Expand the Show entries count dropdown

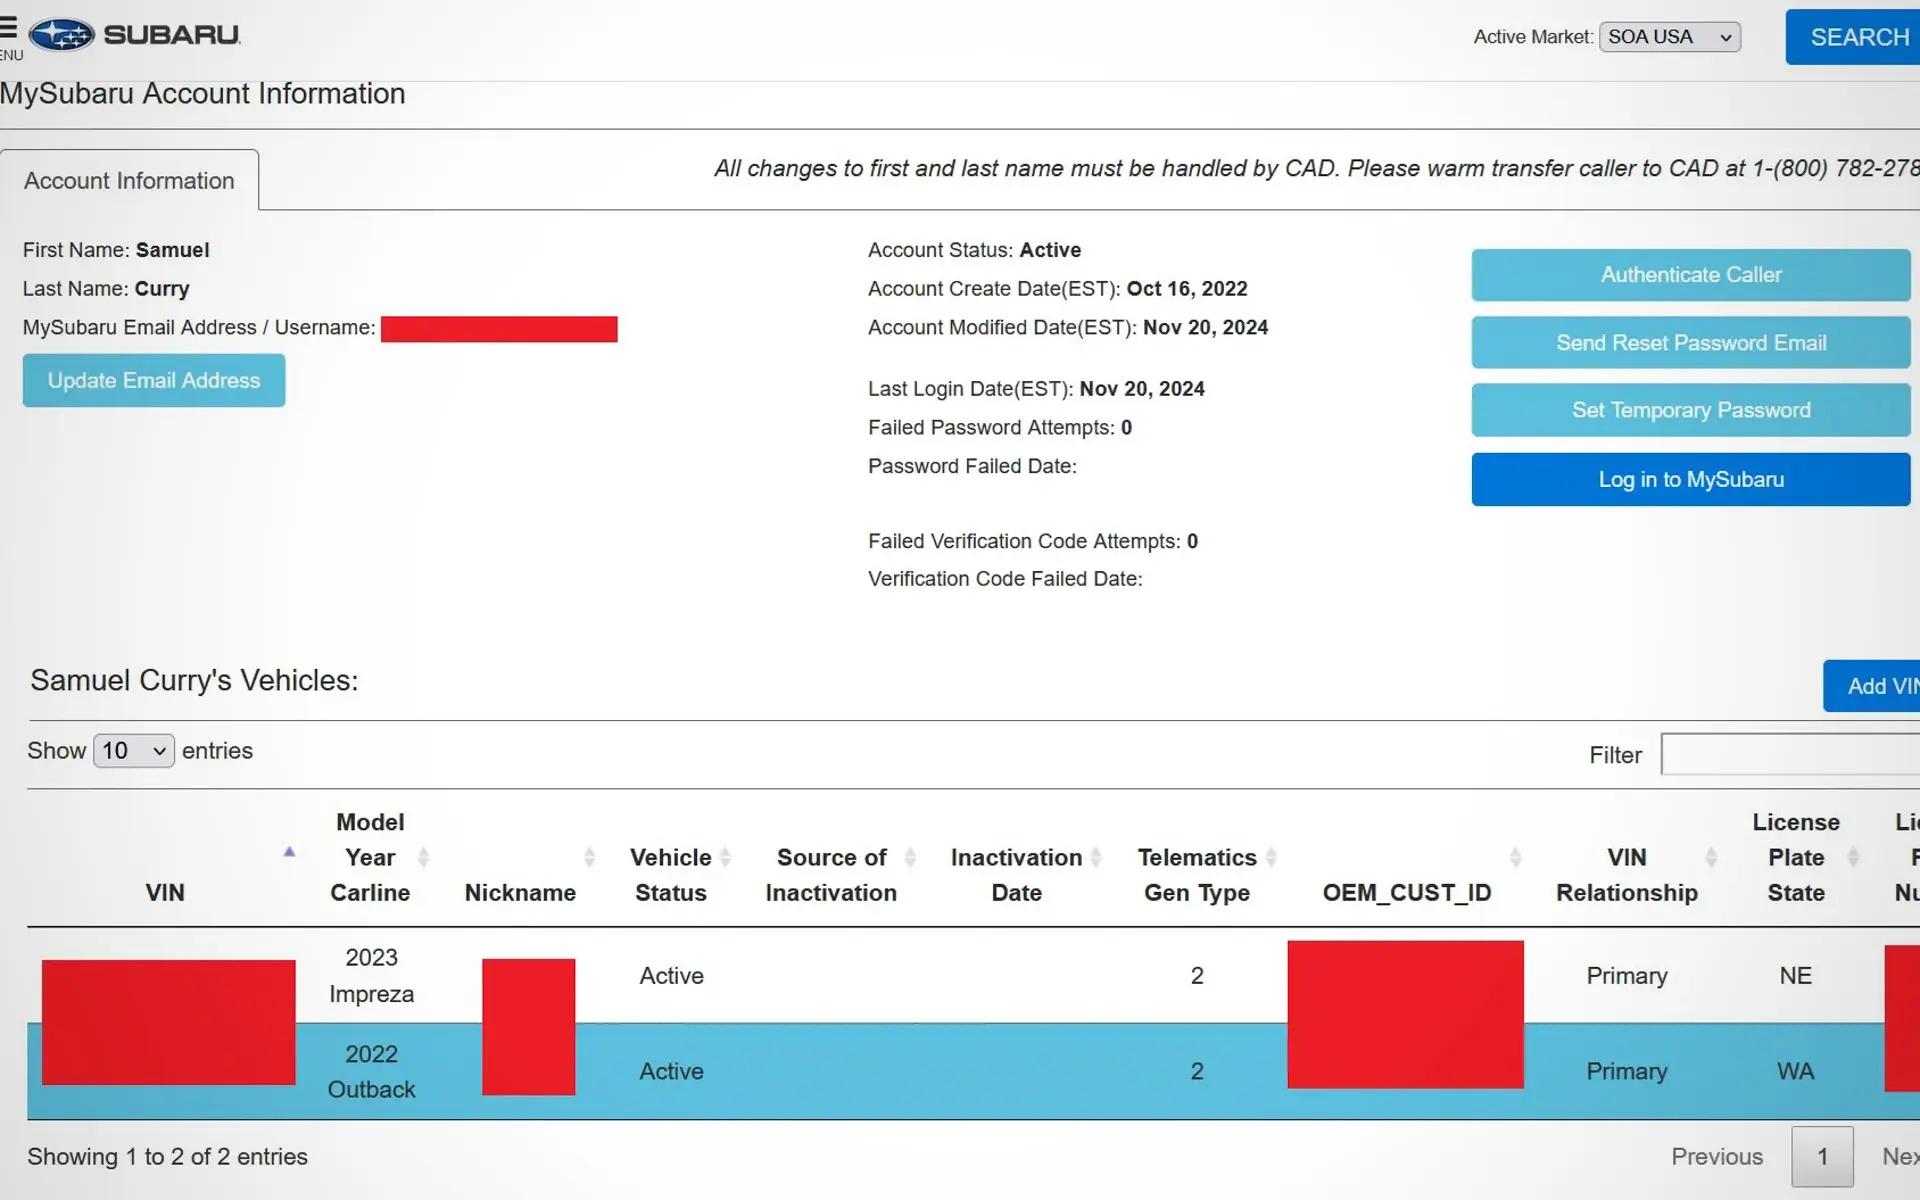click(133, 751)
